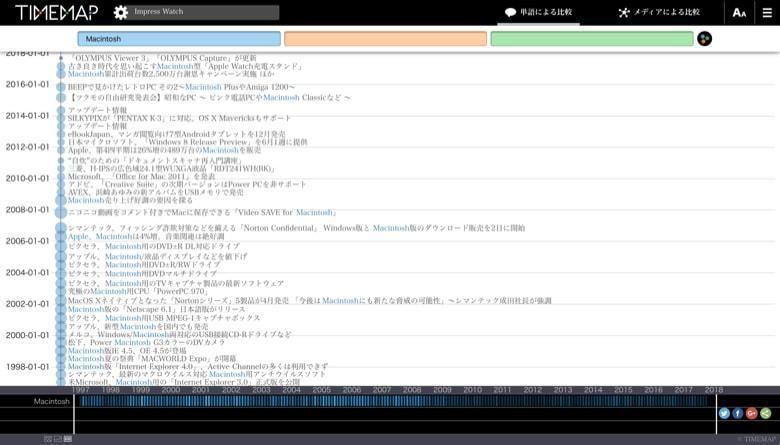
Task: Select the highlighted bottom layout icon
Action: click(68, 439)
